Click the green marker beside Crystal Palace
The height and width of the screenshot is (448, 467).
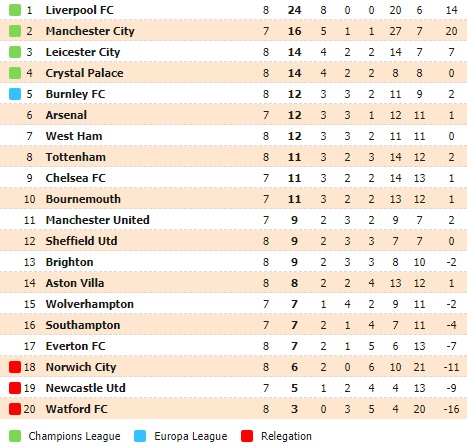point(15,73)
